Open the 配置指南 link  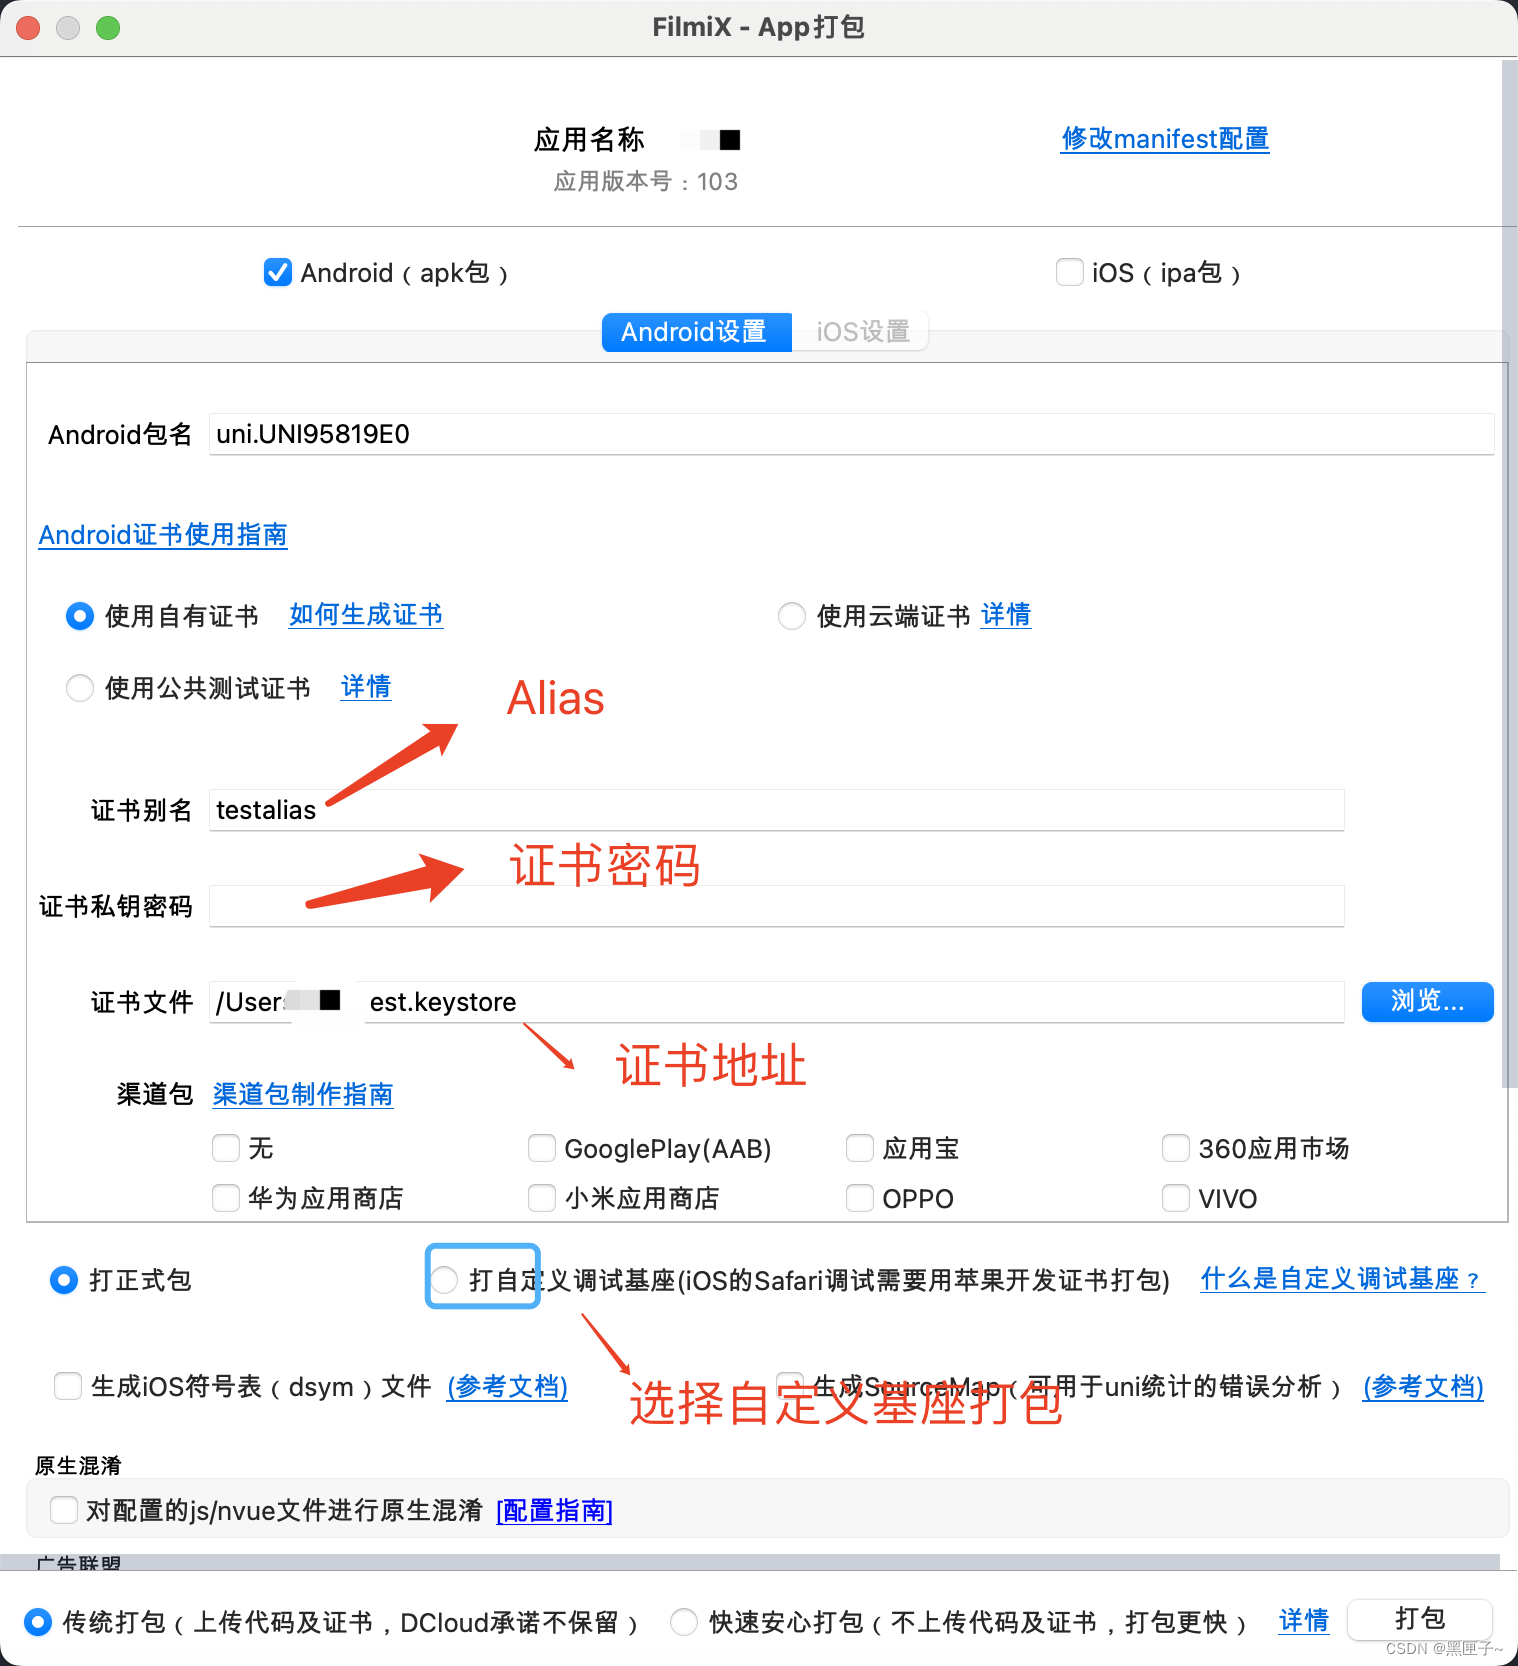pyautogui.click(x=555, y=1511)
